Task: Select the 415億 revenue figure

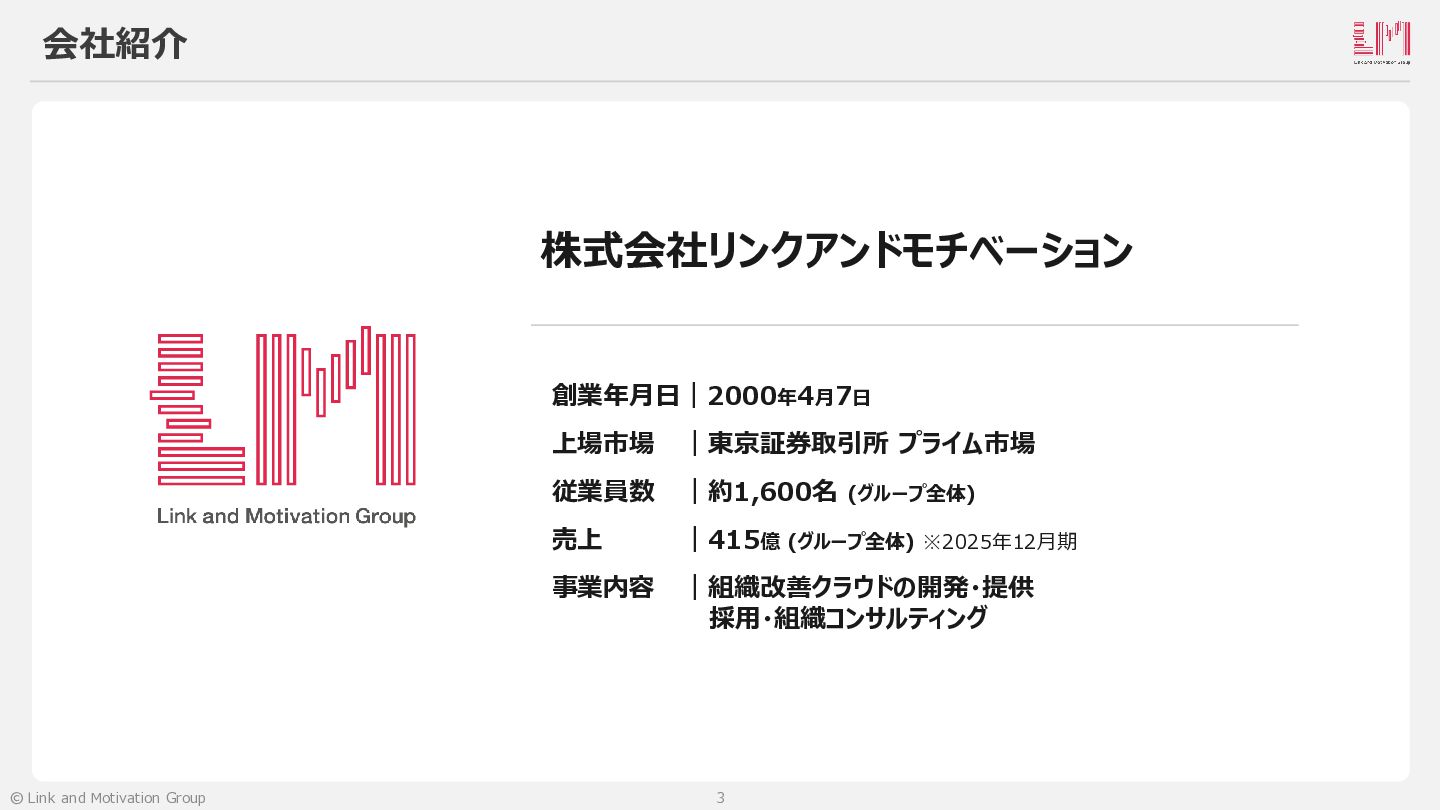Action: [744, 540]
